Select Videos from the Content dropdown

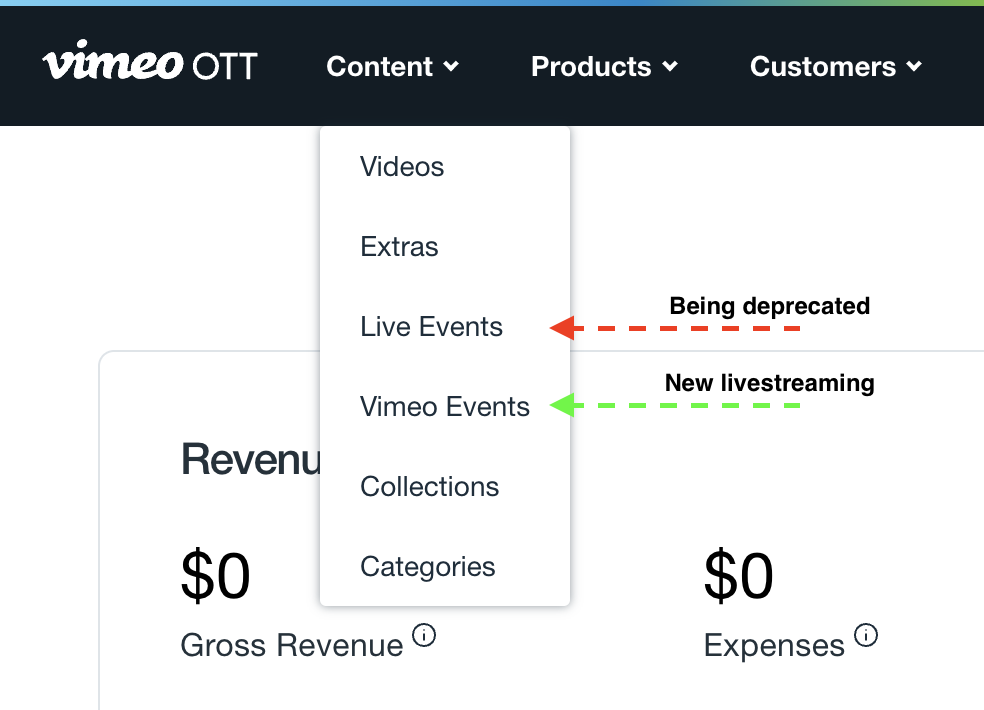click(x=402, y=167)
